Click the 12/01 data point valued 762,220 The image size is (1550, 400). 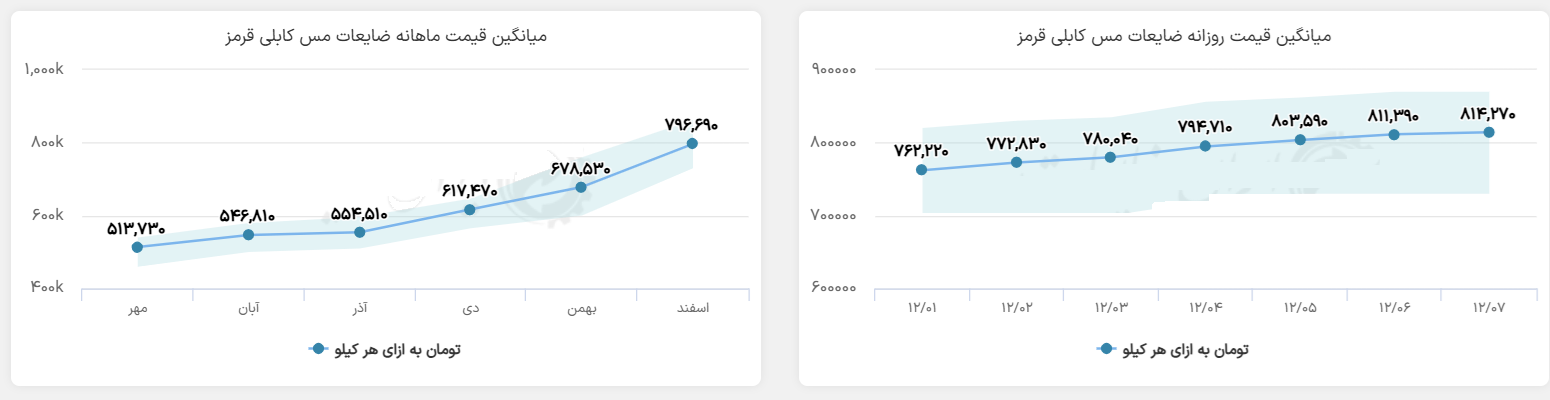(x=921, y=170)
